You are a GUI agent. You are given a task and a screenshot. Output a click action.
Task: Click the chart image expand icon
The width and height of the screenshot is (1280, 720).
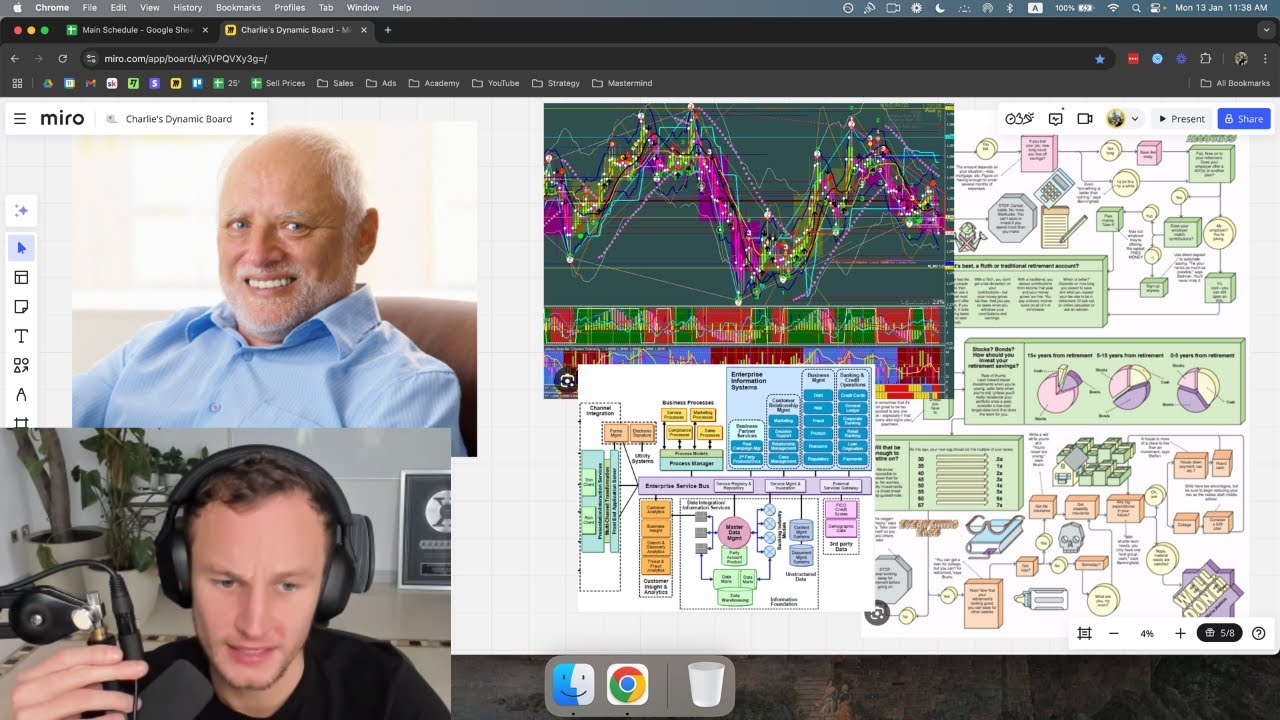567,381
